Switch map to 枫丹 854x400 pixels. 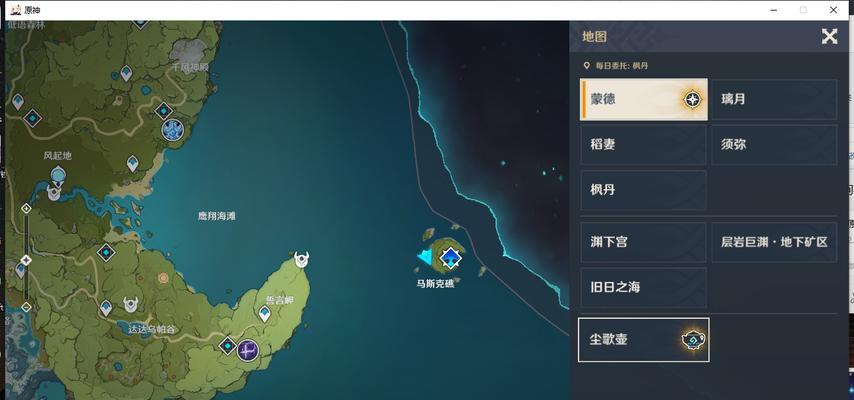point(643,190)
